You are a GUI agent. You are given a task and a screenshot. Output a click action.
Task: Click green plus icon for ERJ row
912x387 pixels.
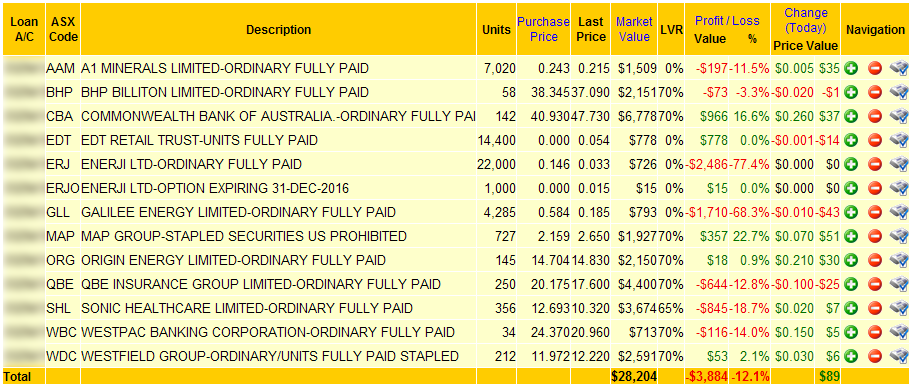tap(852, 165)
